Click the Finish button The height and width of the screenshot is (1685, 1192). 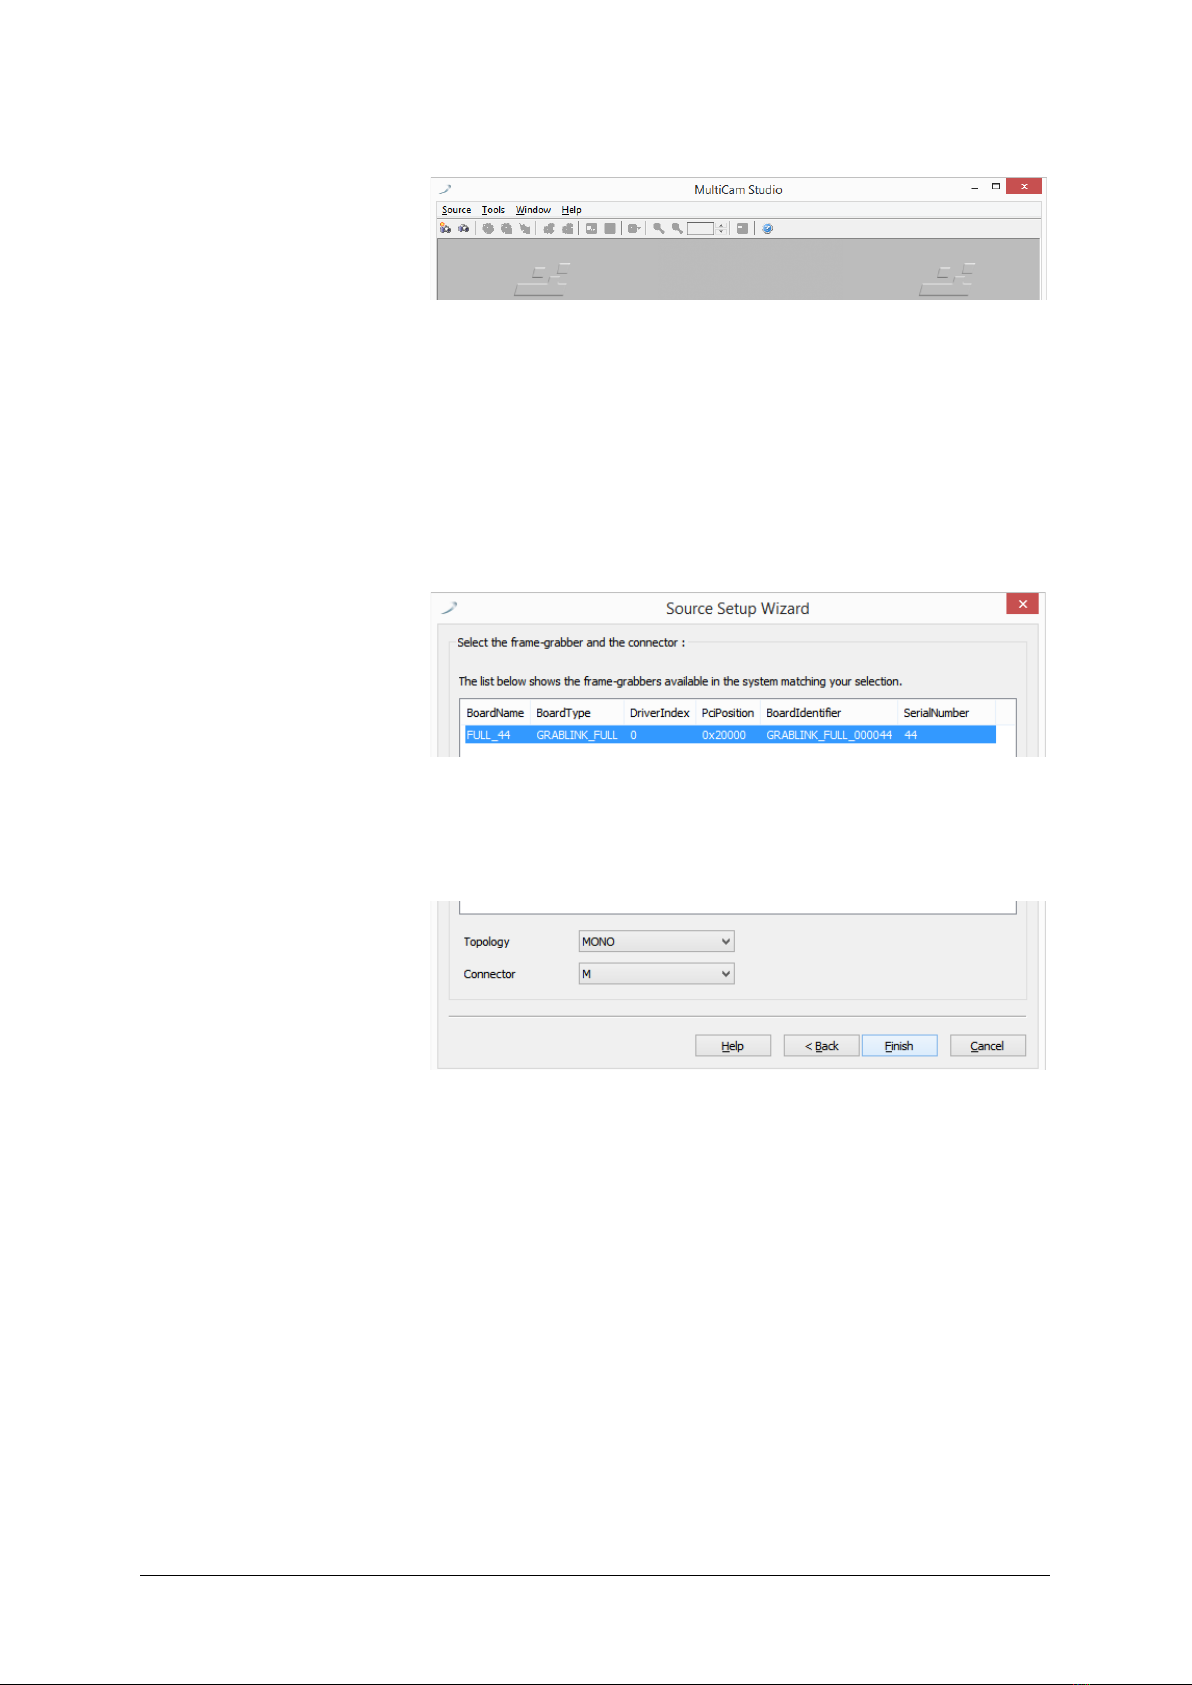899,1045
